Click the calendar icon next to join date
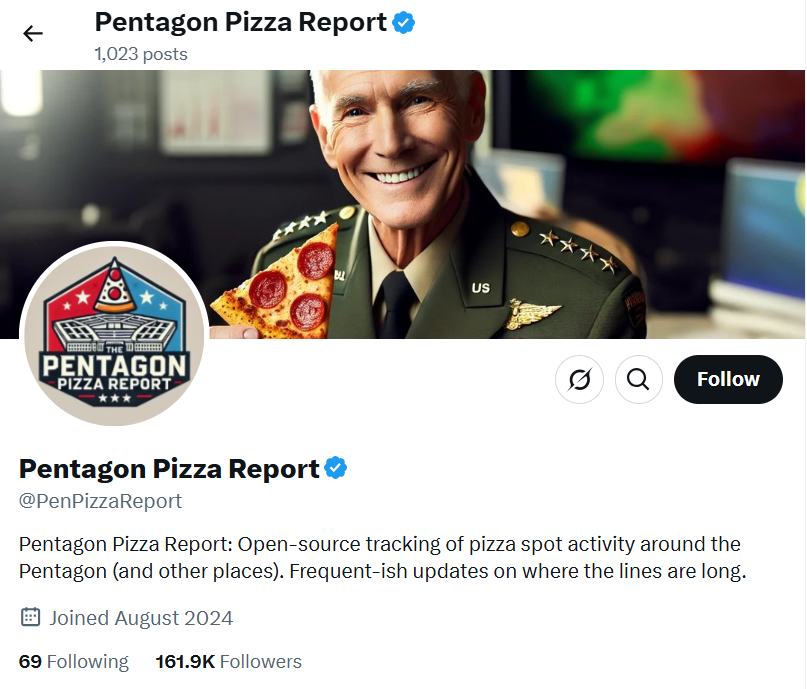807x689 pixels. coord(30,617)
